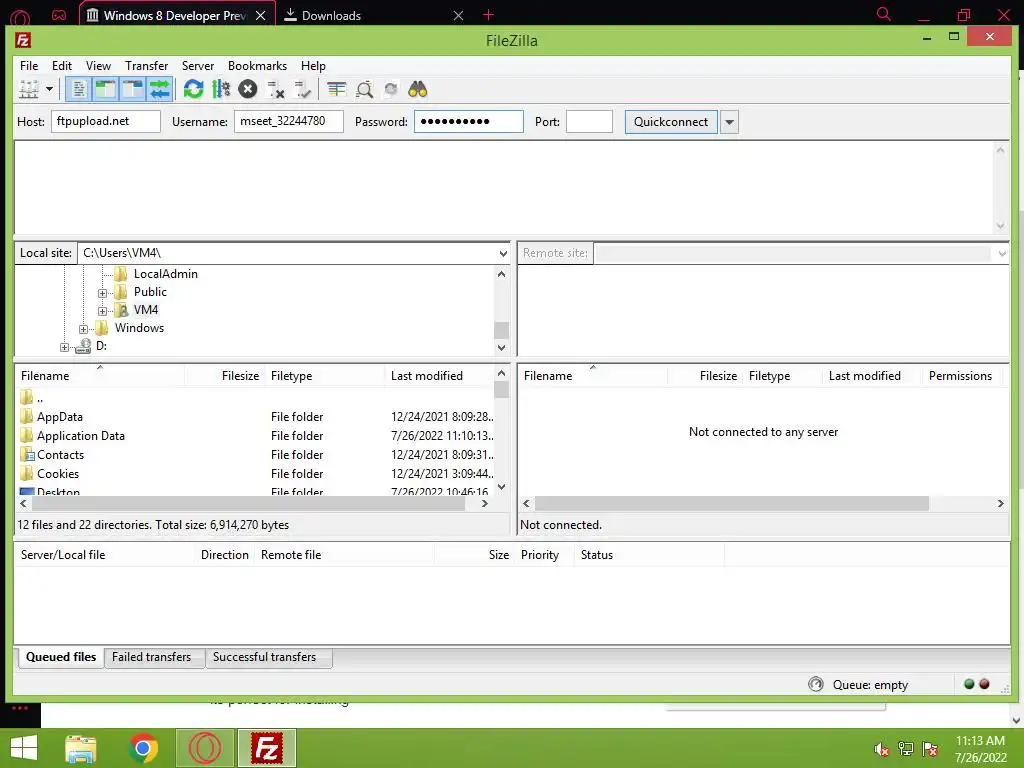Expand the Public folder in tree

[x=103, y=293]
